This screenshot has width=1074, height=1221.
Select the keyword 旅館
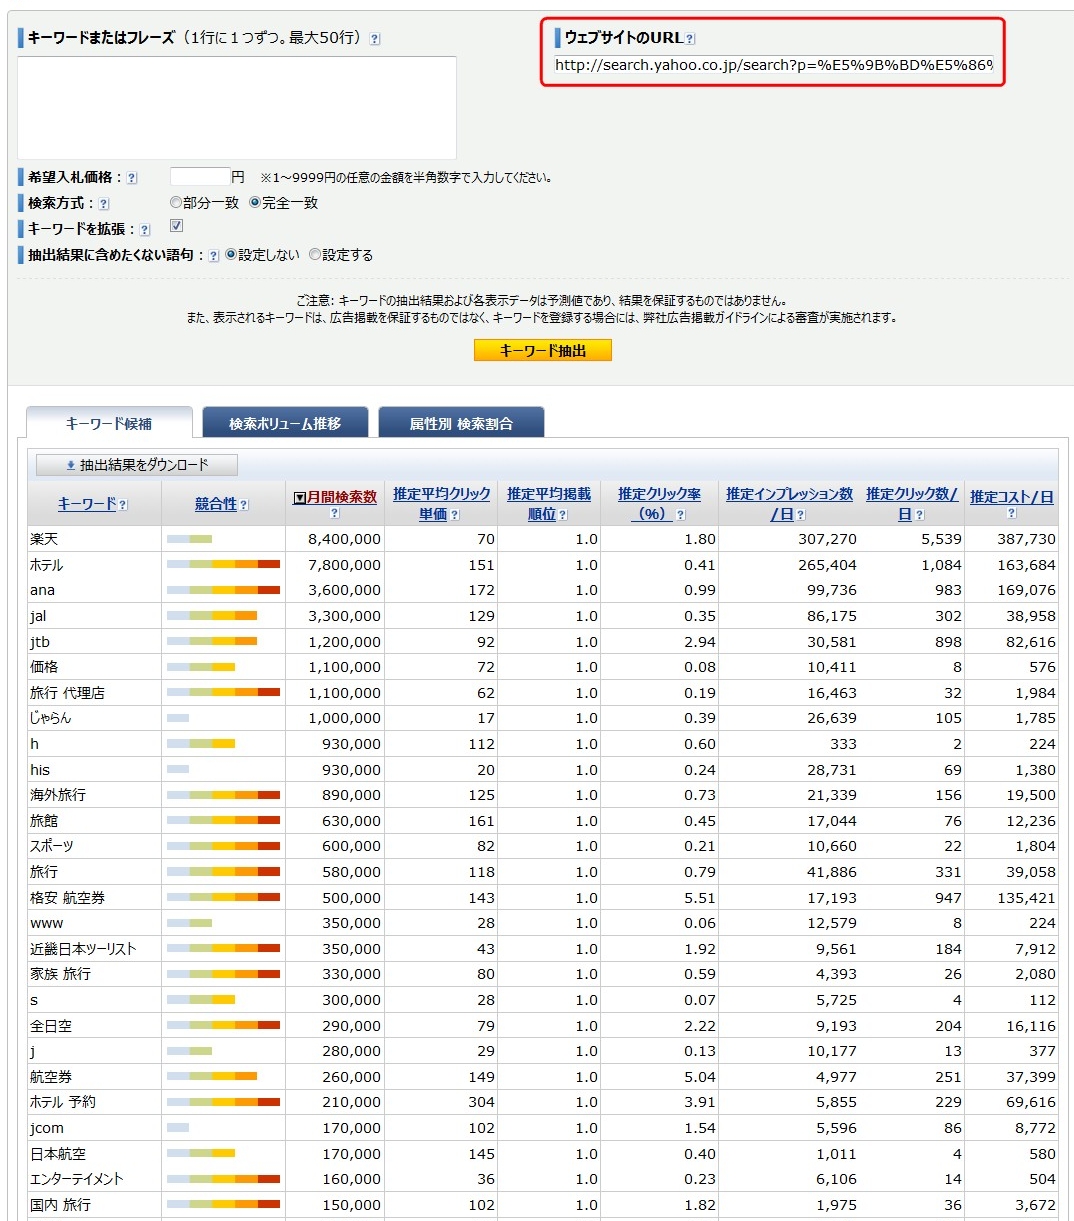[x=44, y=821]
